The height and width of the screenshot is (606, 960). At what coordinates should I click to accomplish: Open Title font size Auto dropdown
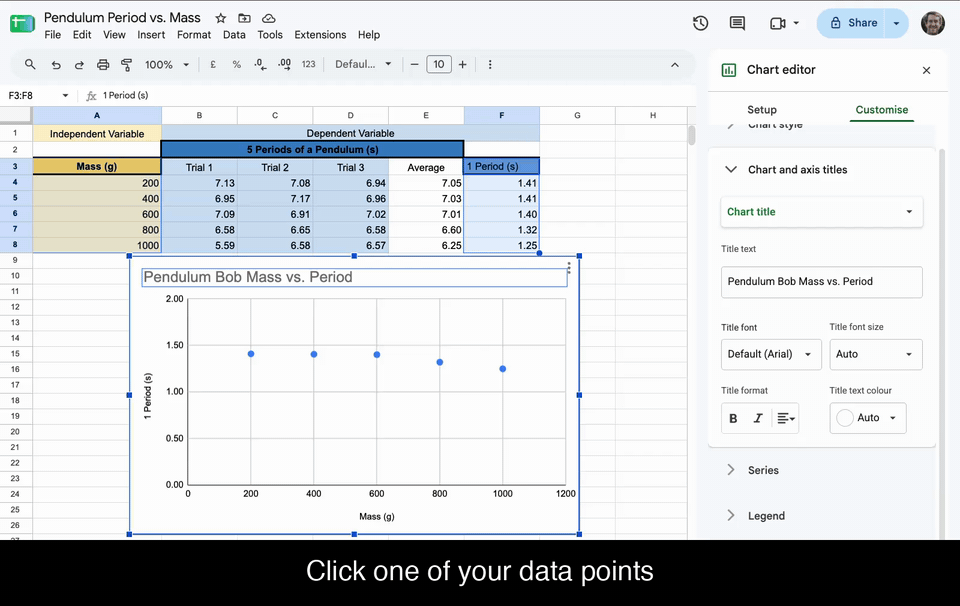(x=876, y=354)
